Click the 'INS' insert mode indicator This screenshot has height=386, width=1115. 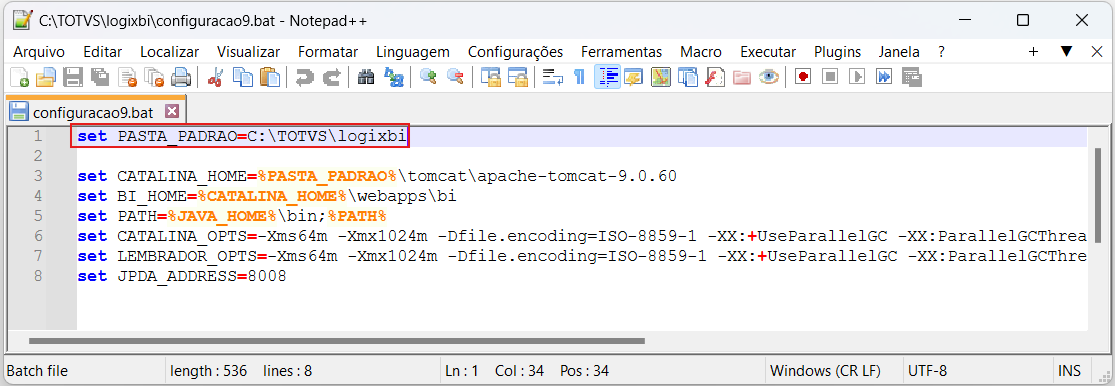[x=1069, y=370]
